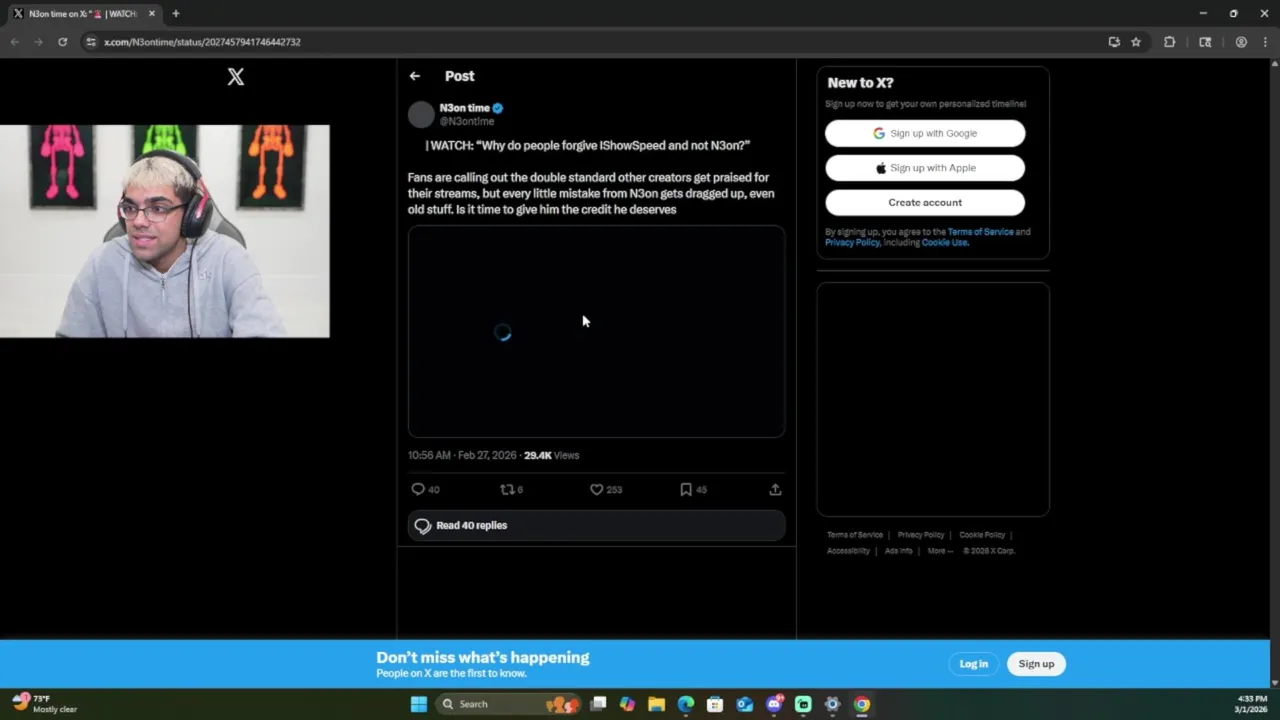
Task: Open Google Chrome from the taskbar
Action: pyautogui.click(x=861, y=704)
